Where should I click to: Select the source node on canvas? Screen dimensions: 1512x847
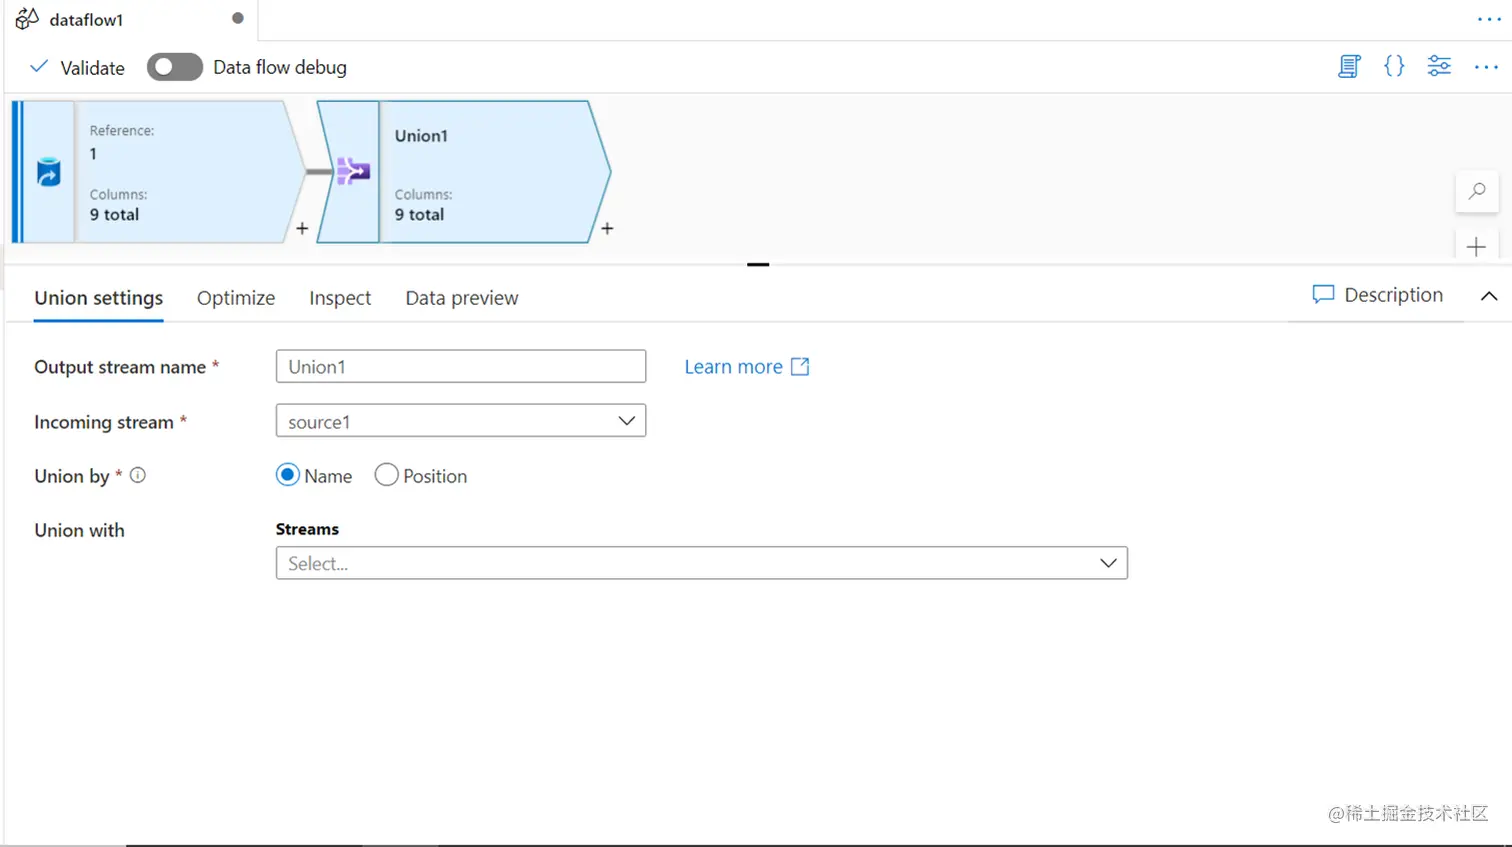point(158,172)
